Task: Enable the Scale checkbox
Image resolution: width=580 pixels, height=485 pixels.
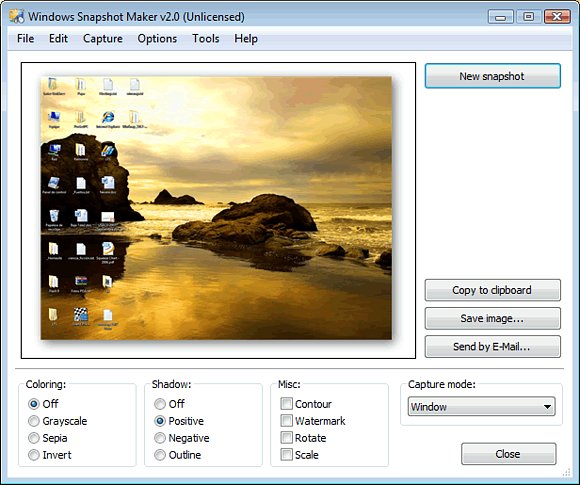Action: [286, 455]
